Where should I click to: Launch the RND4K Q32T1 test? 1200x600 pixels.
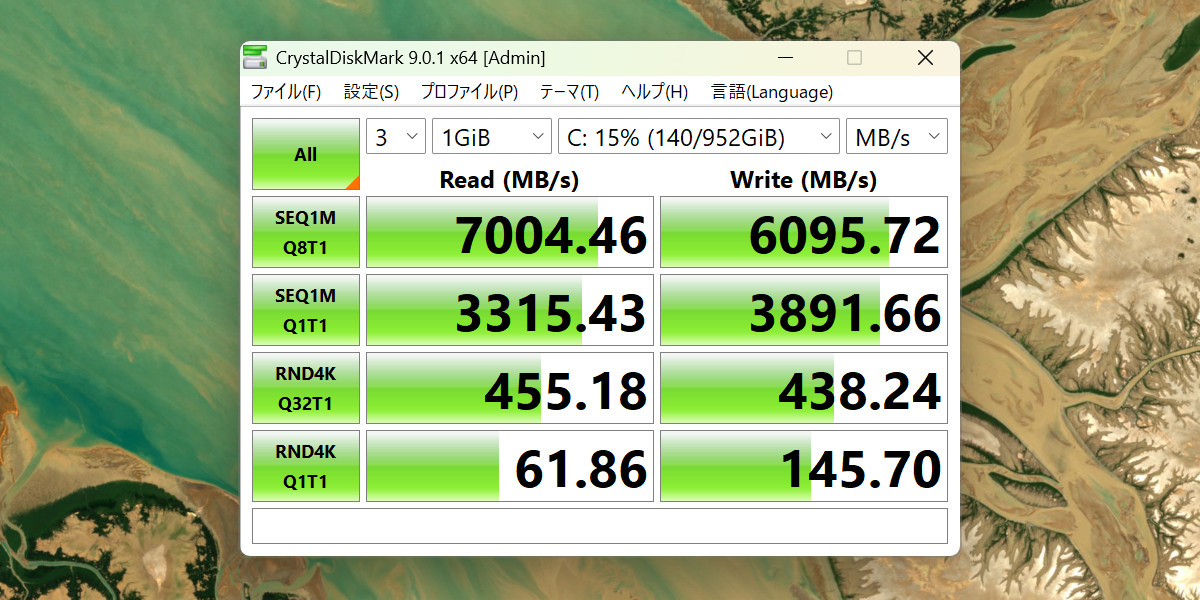(305, 388)
